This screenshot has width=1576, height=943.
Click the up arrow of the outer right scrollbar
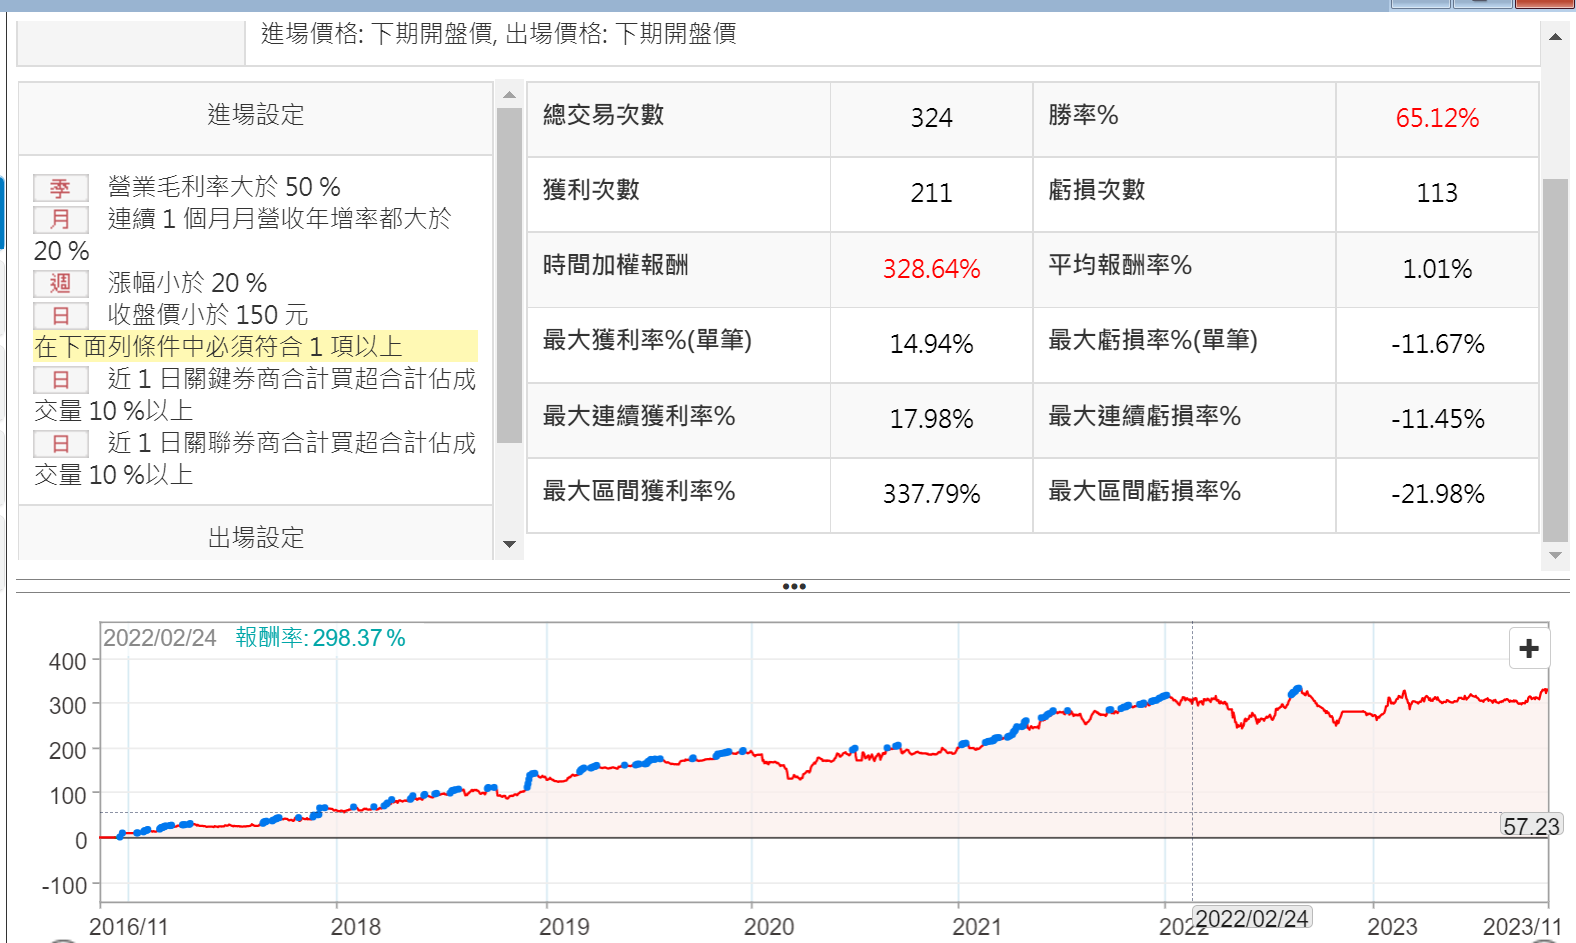pos(1555,37)
